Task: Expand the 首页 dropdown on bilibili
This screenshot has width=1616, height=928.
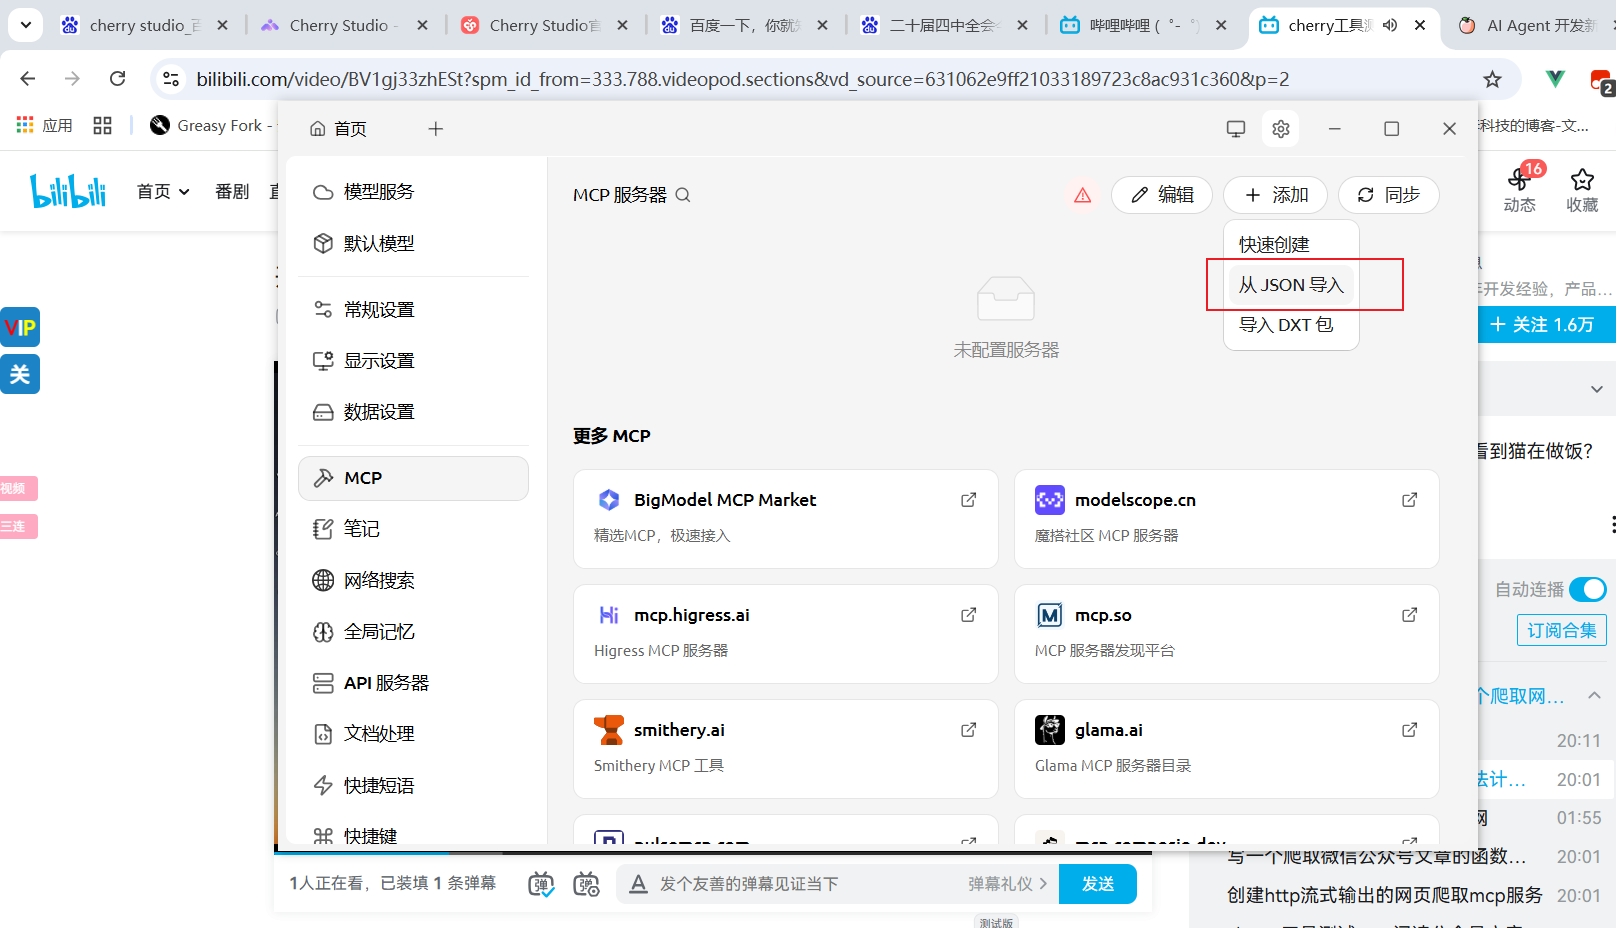Action: pyautogui.click(x=163, y=192)
